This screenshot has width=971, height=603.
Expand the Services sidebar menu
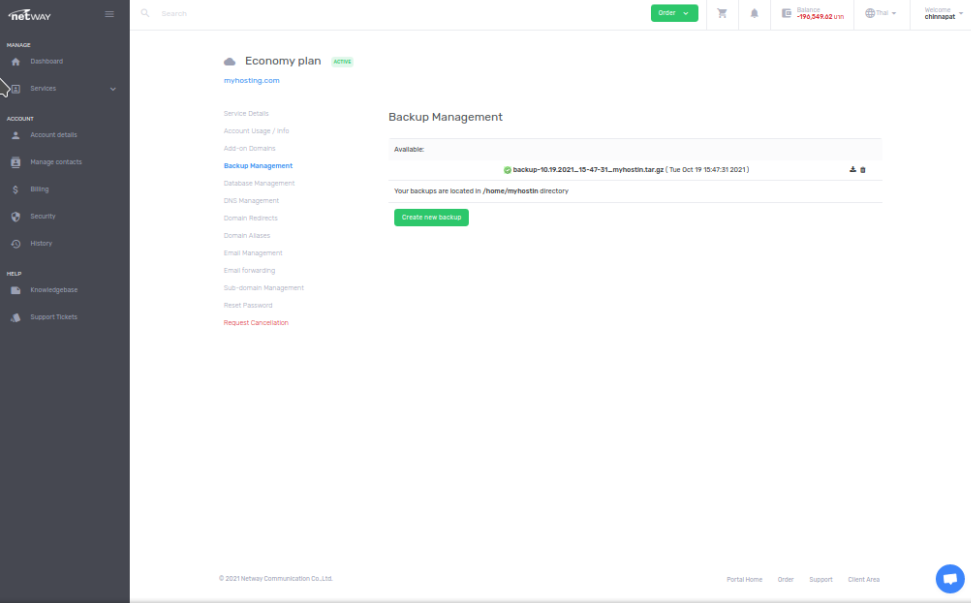pos(64,89)
